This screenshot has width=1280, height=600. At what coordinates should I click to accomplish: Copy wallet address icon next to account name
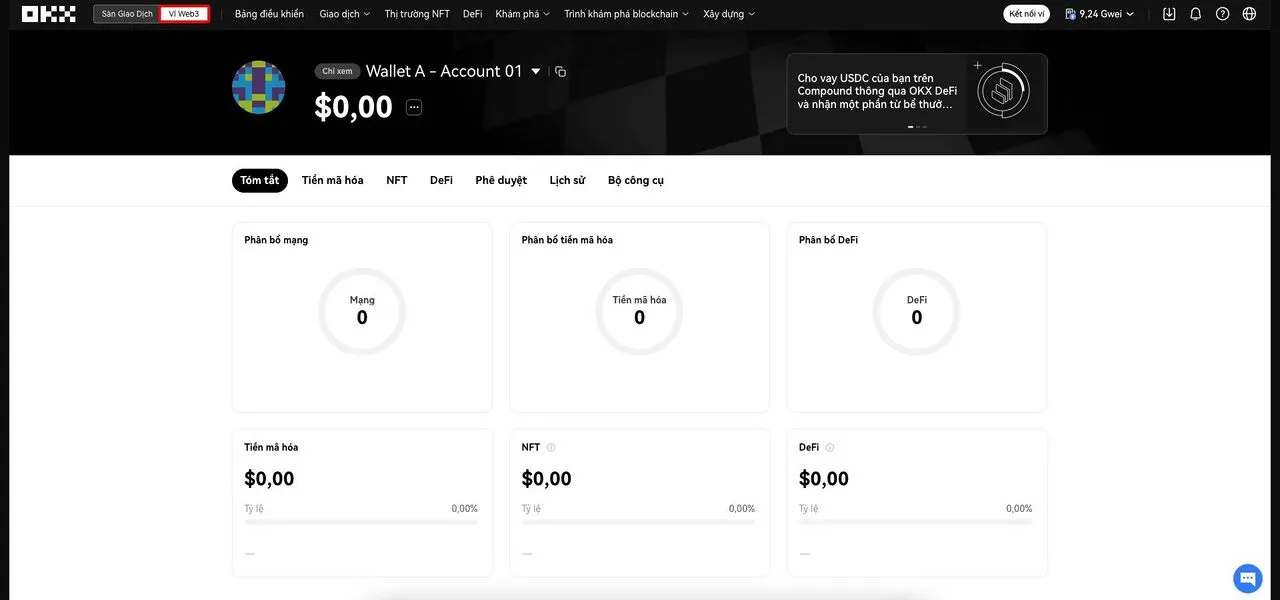pos(560,71)
